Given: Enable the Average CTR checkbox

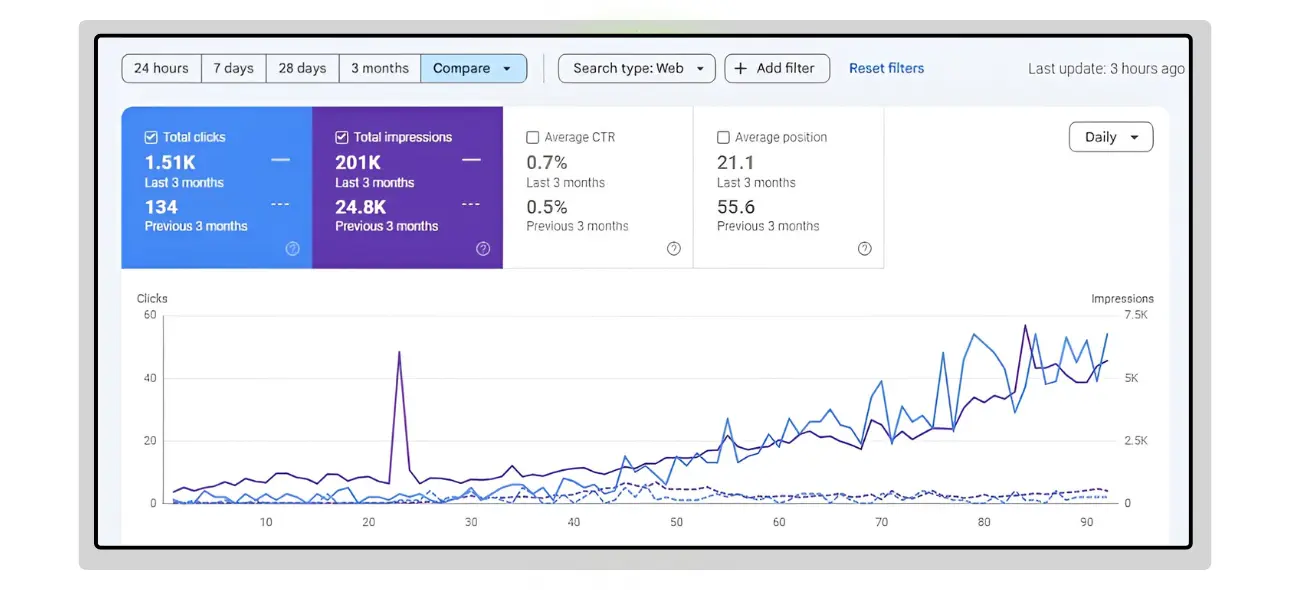Looking at the screenshot, I should pyautogui.click(x=532, y=137).
